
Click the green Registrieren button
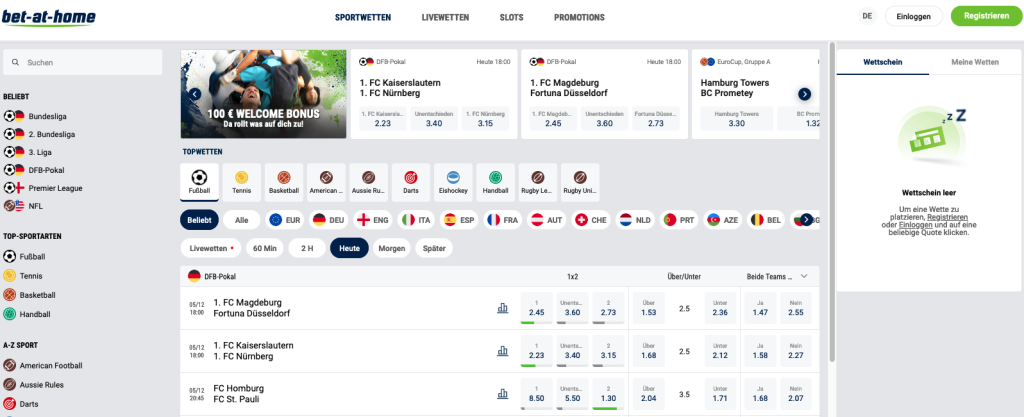point(987,16)
